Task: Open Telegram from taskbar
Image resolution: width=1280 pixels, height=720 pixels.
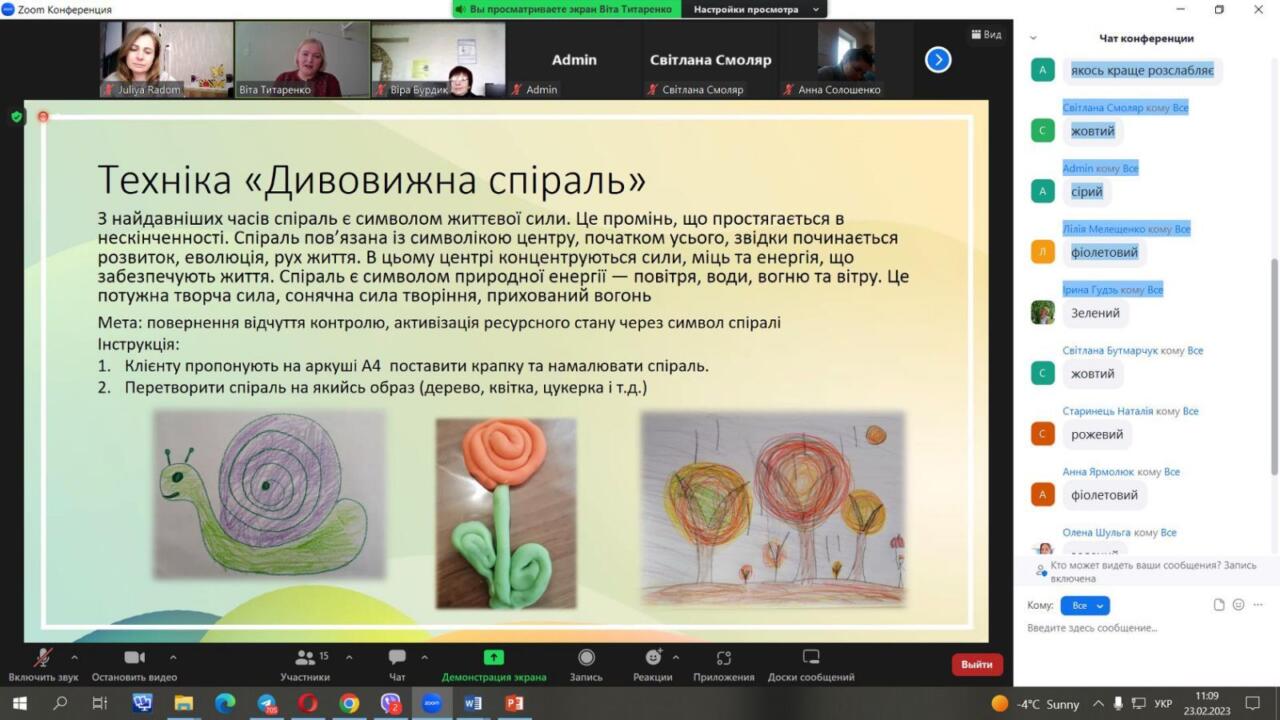Action: click(266, 703)
